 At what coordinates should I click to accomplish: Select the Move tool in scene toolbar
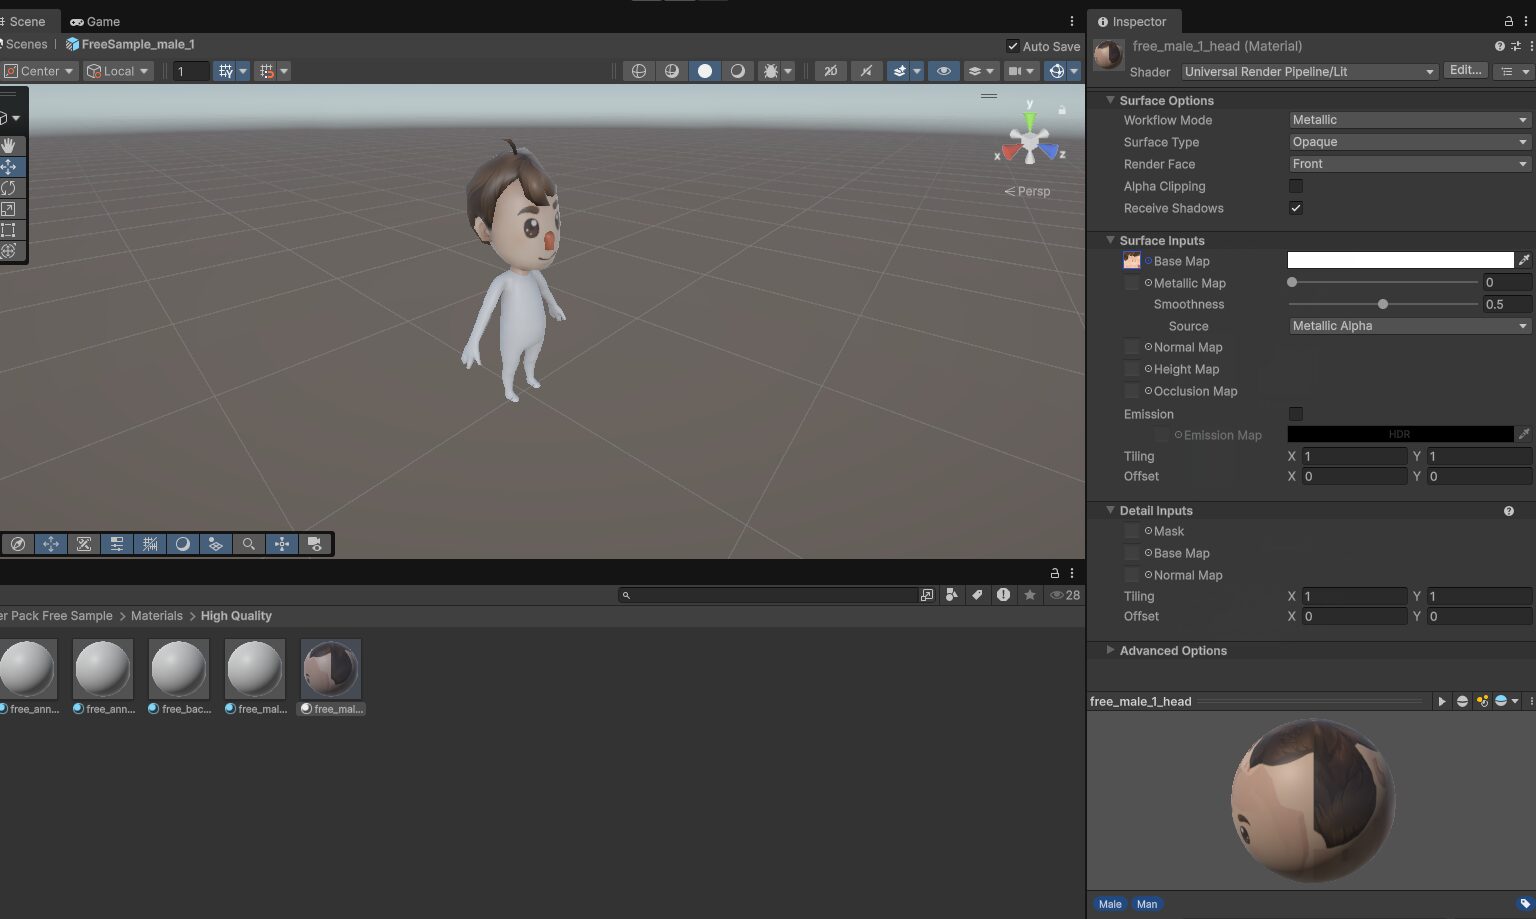click(9, 167)
